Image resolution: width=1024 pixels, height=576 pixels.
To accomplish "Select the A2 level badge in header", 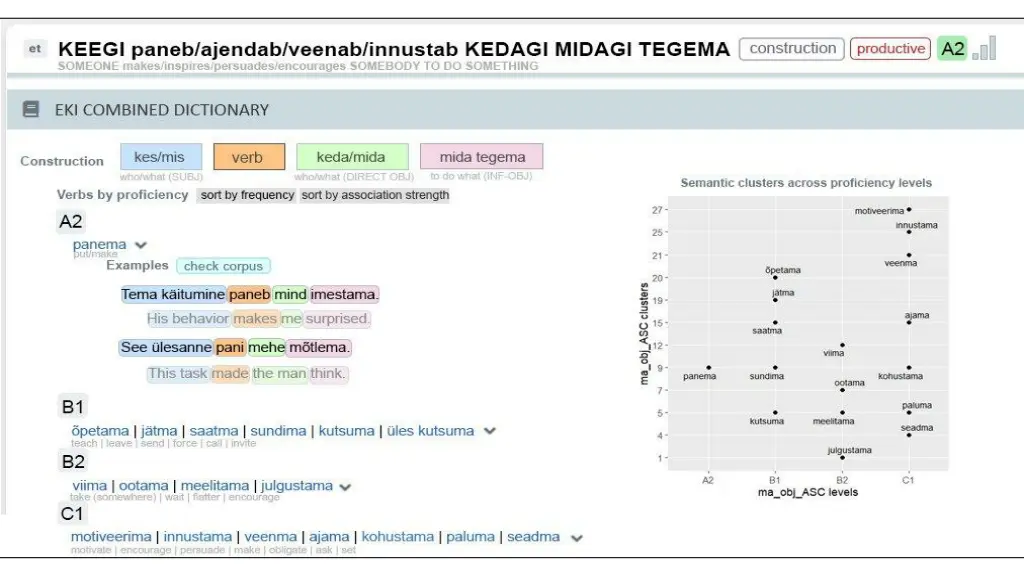I will (952, 48).
